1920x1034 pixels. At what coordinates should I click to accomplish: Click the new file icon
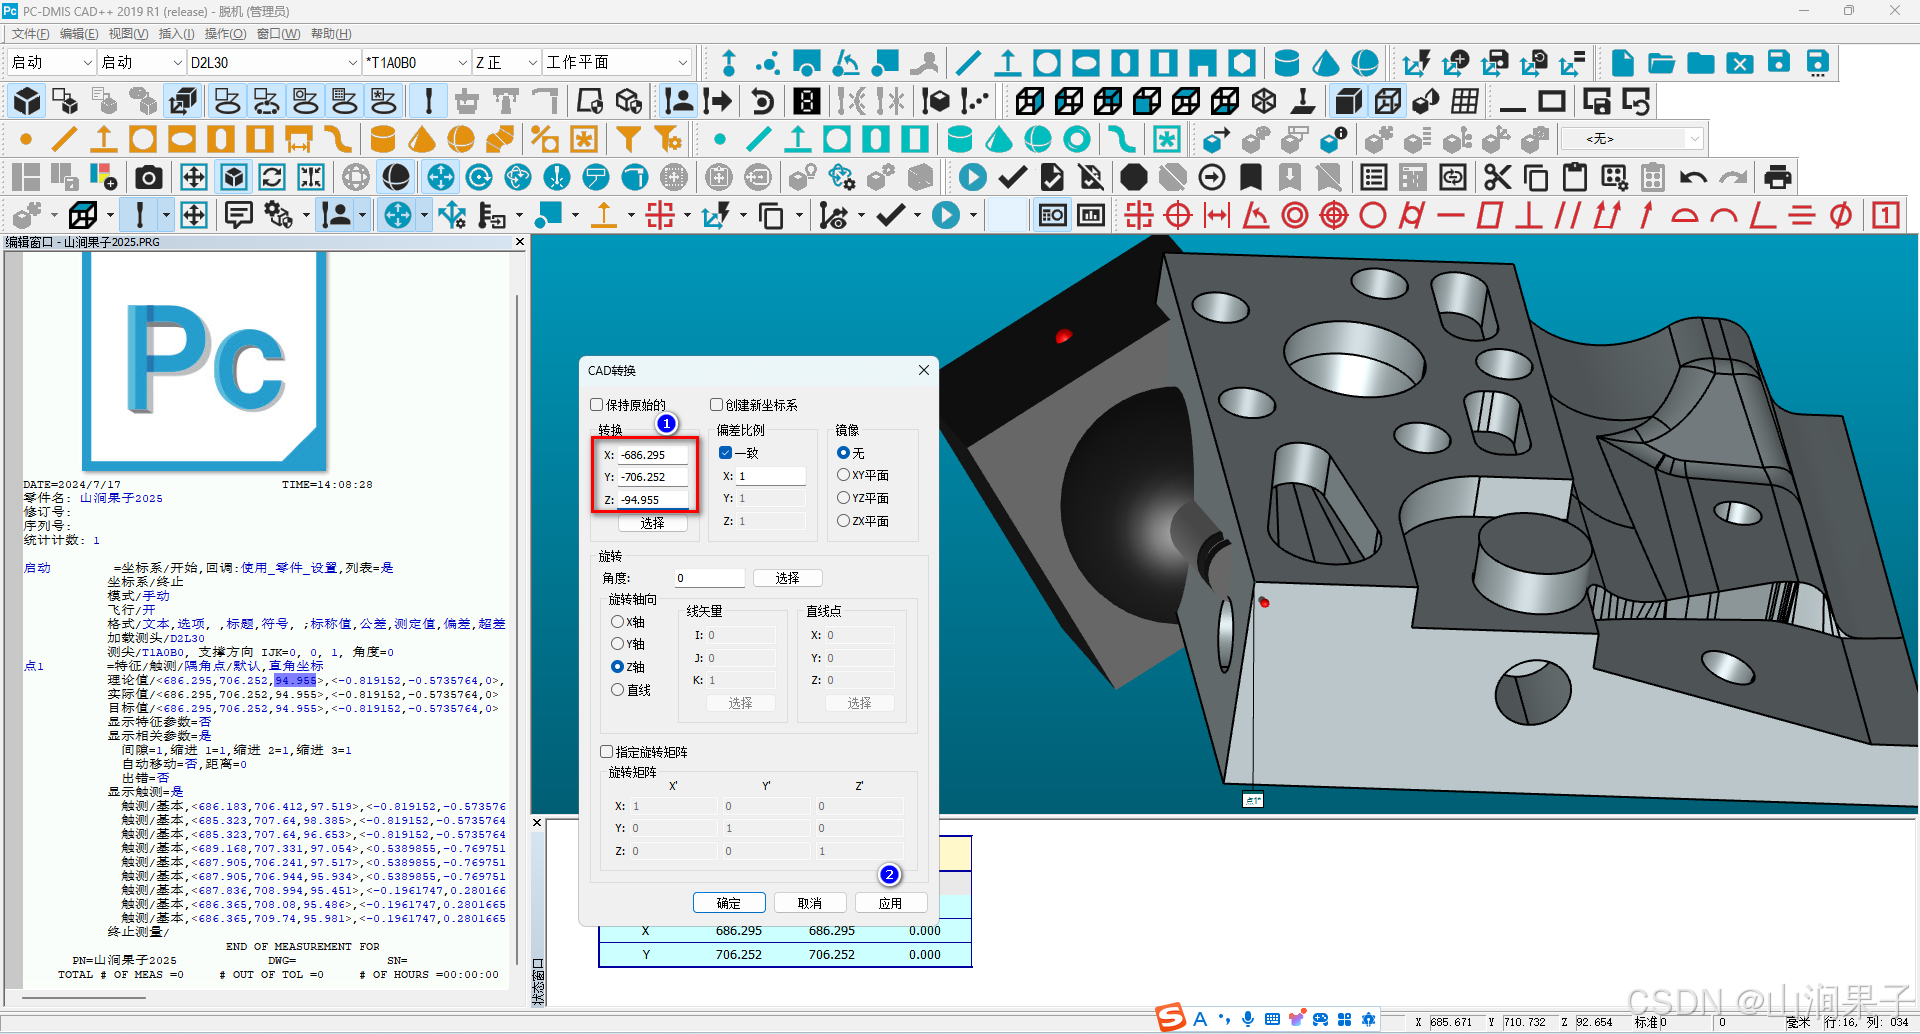[1623, 63]
